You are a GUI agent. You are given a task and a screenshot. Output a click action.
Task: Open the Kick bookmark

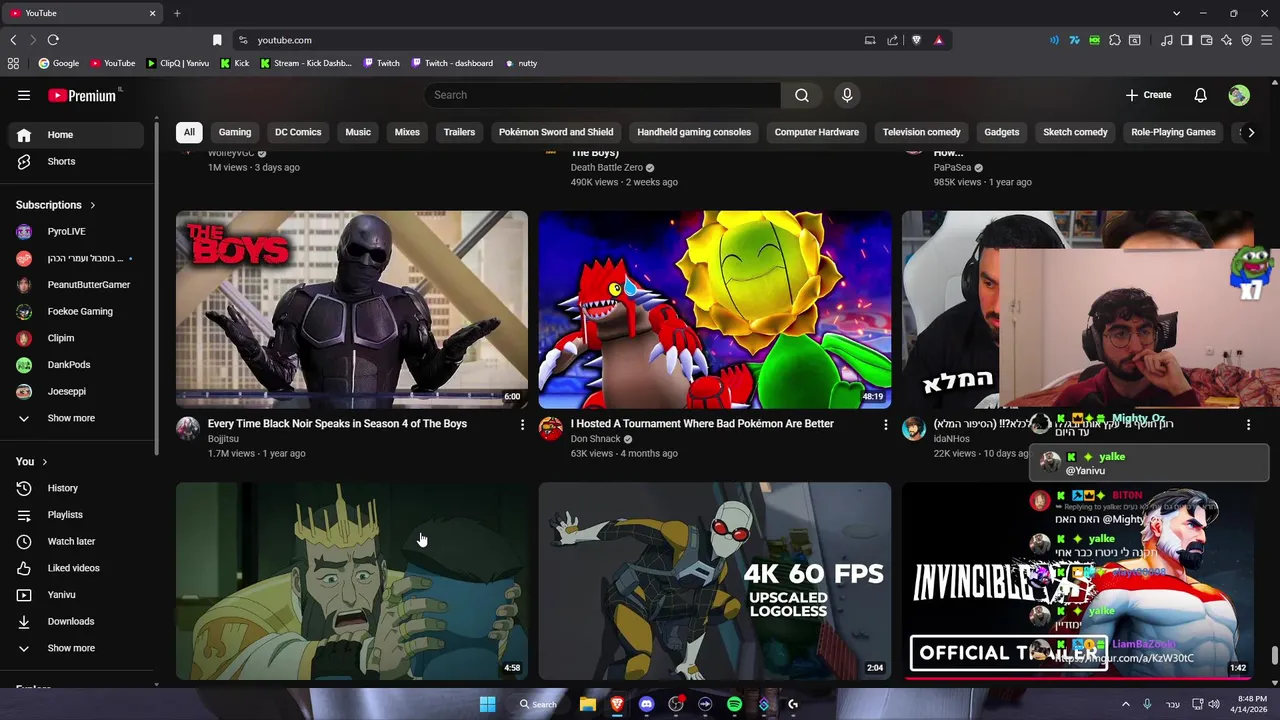pyautogui.click(x=233, y=63)
